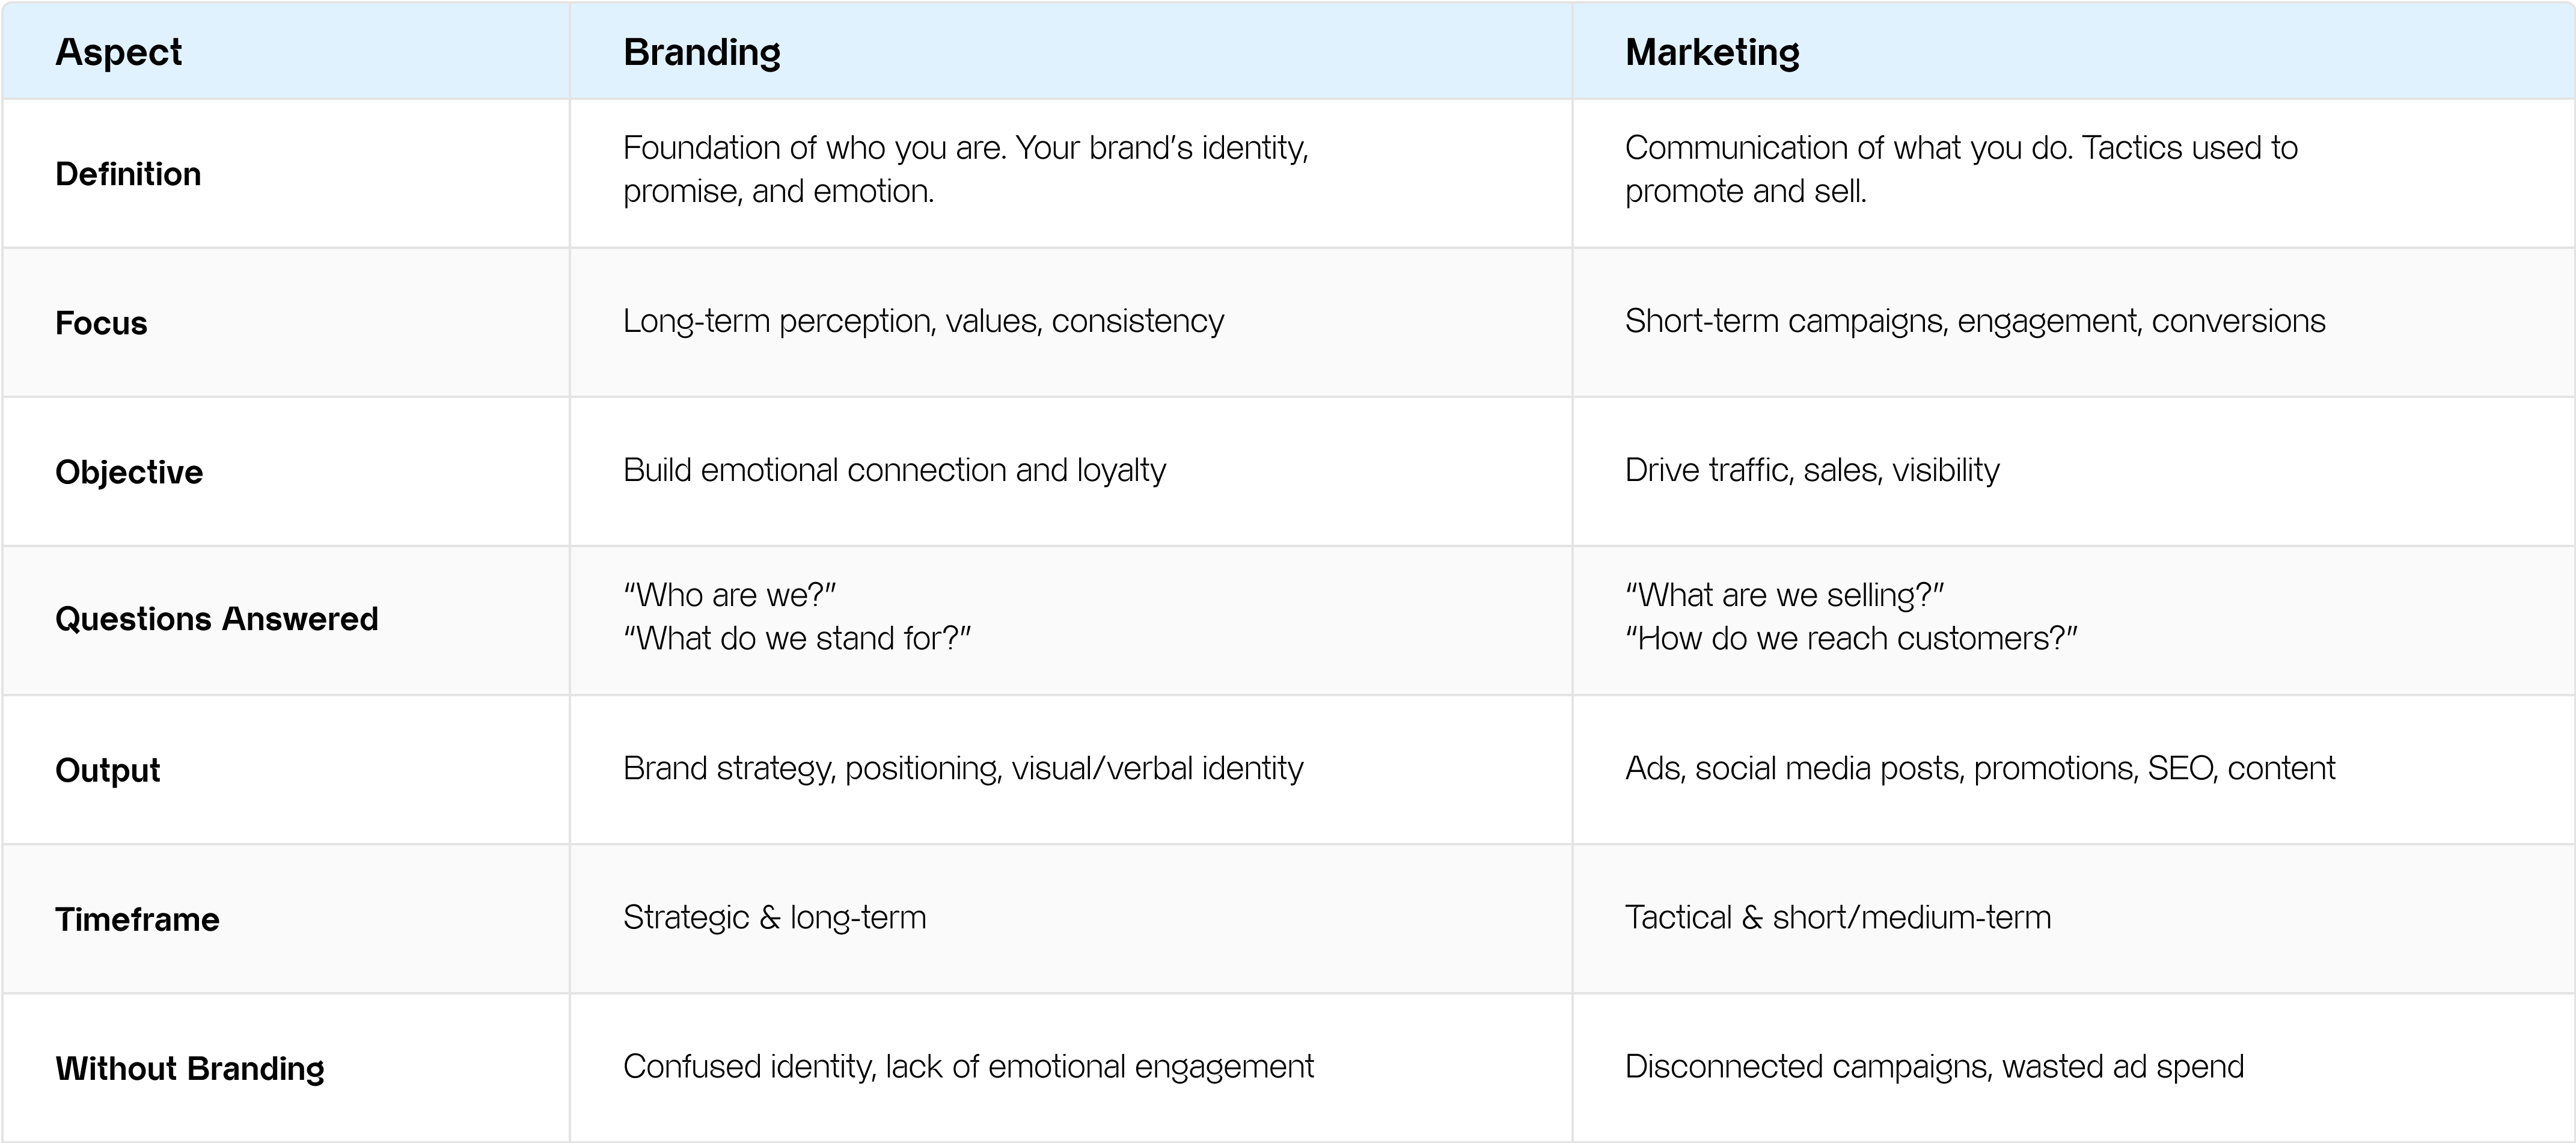Click 'Build emotional connection and loyalty' cell
Viewport: 2576px width, 1143px height.
tap(1071, 471)
